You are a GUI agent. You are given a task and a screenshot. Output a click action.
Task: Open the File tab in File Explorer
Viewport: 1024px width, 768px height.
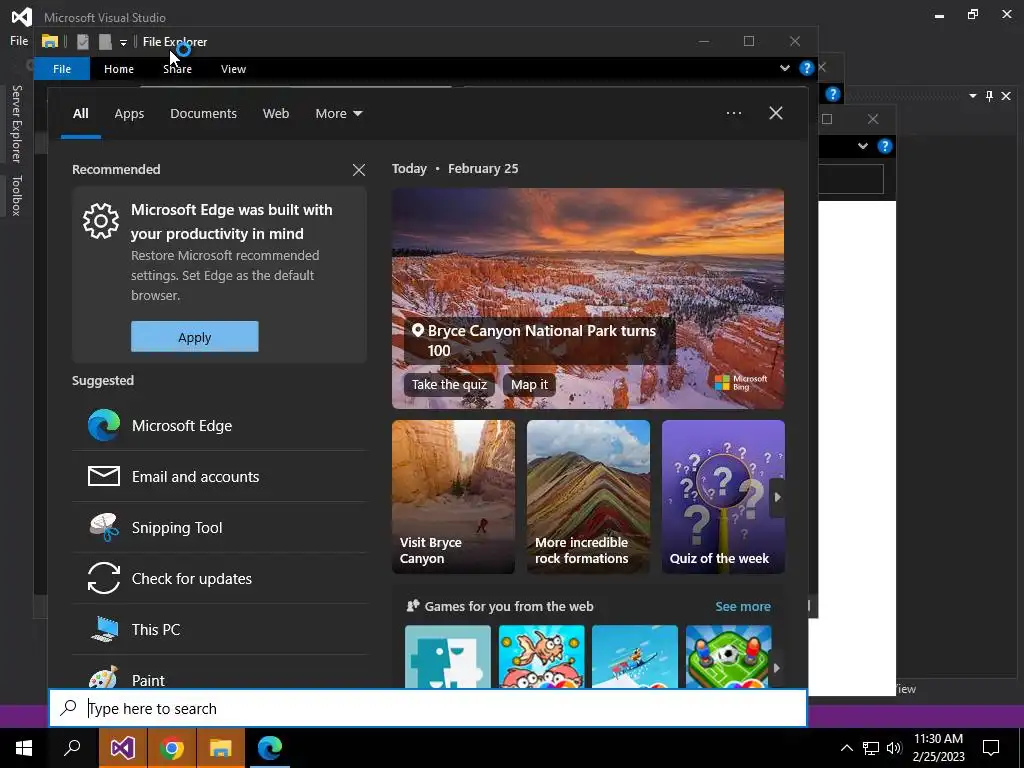[x=62, y=69]
